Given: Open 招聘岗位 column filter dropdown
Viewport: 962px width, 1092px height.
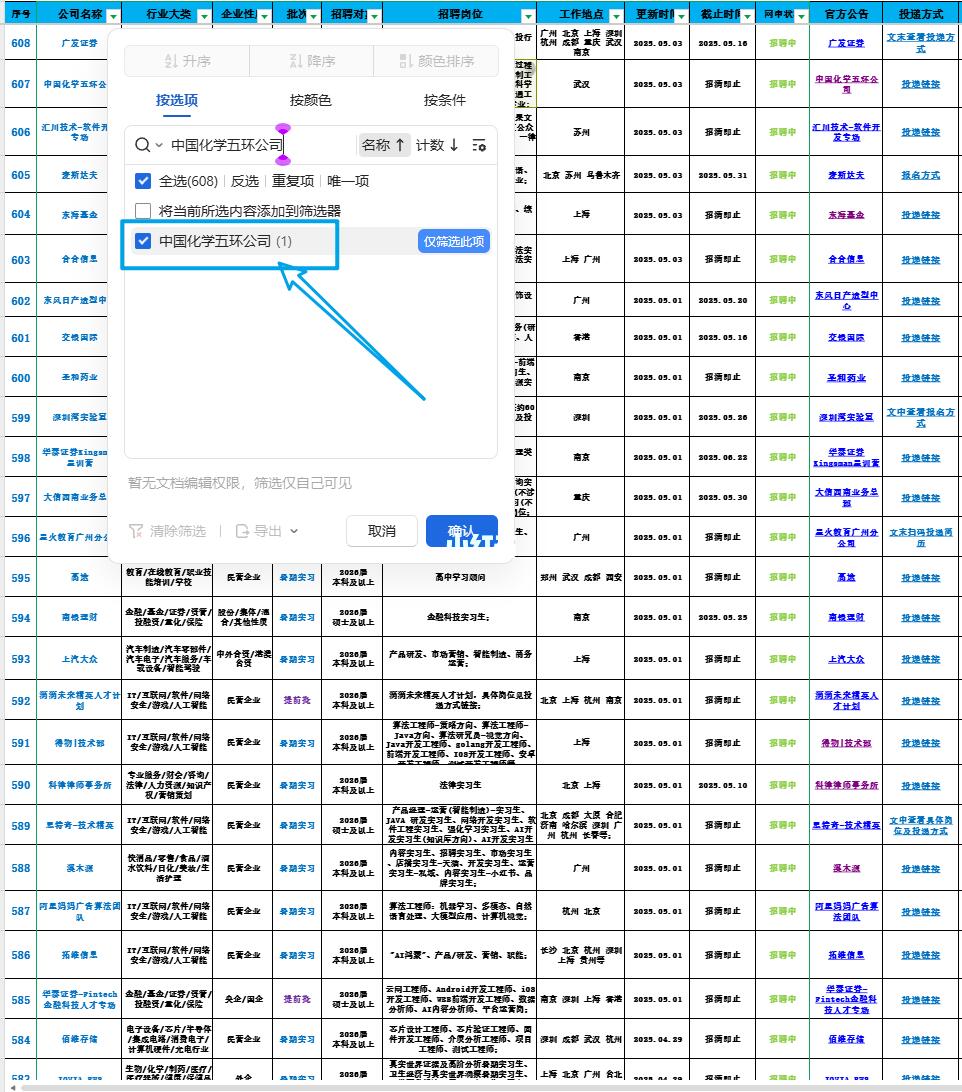Looking at the screenshot, I should [528, 15].
